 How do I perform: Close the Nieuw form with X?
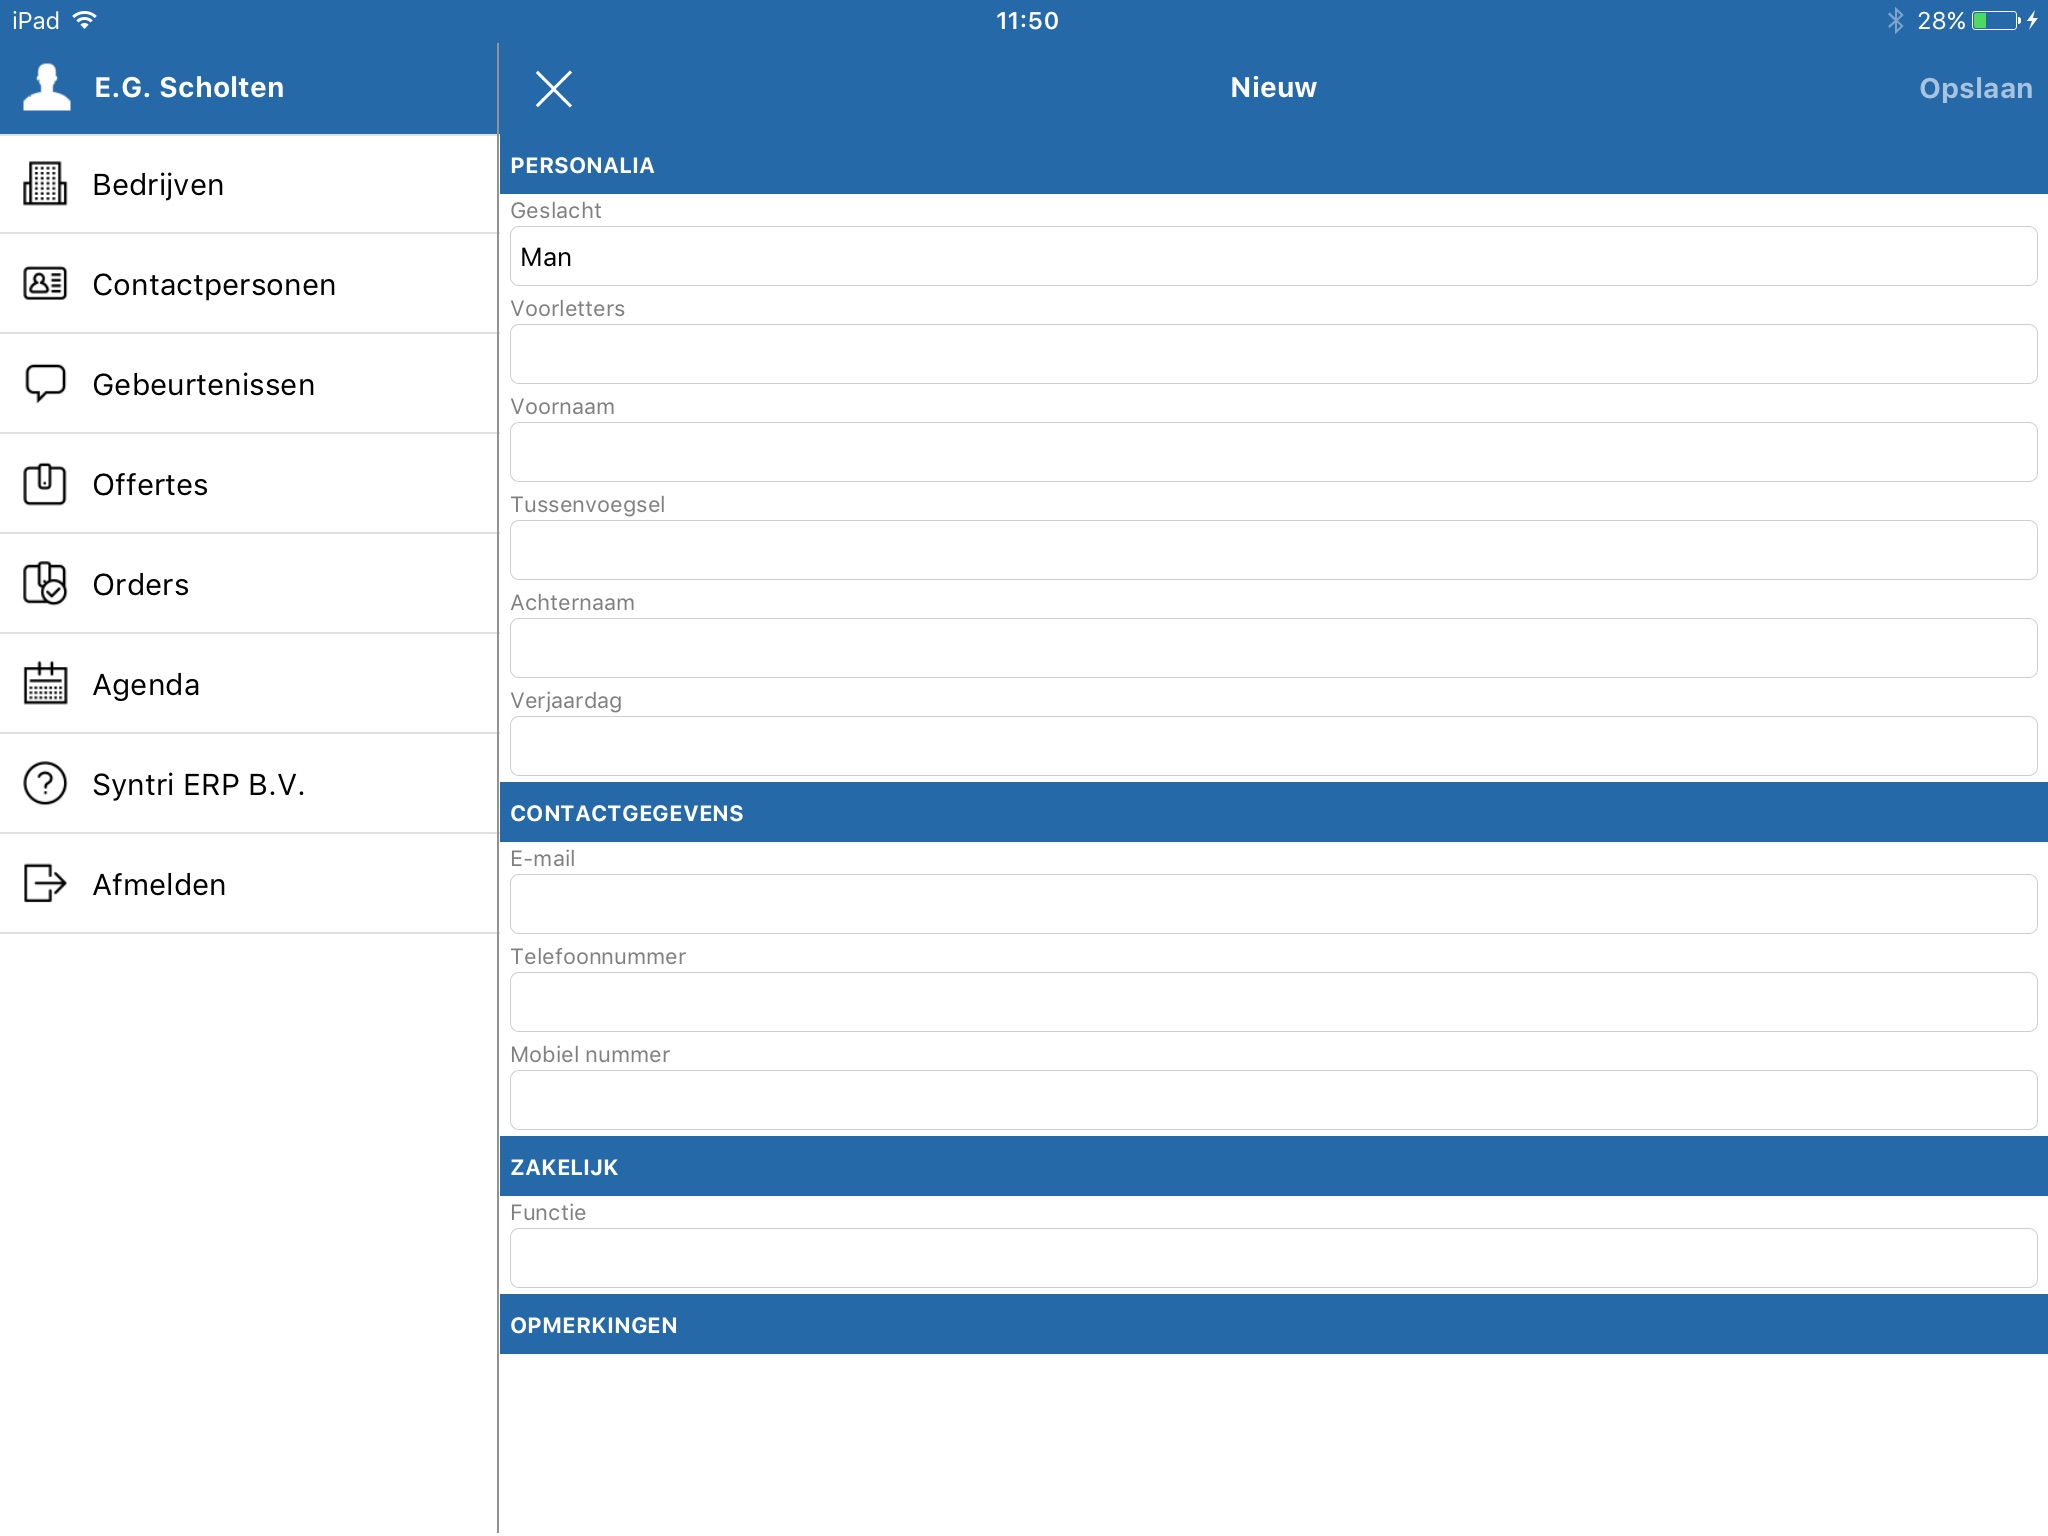pyautogui.click(x=553, y=89)
